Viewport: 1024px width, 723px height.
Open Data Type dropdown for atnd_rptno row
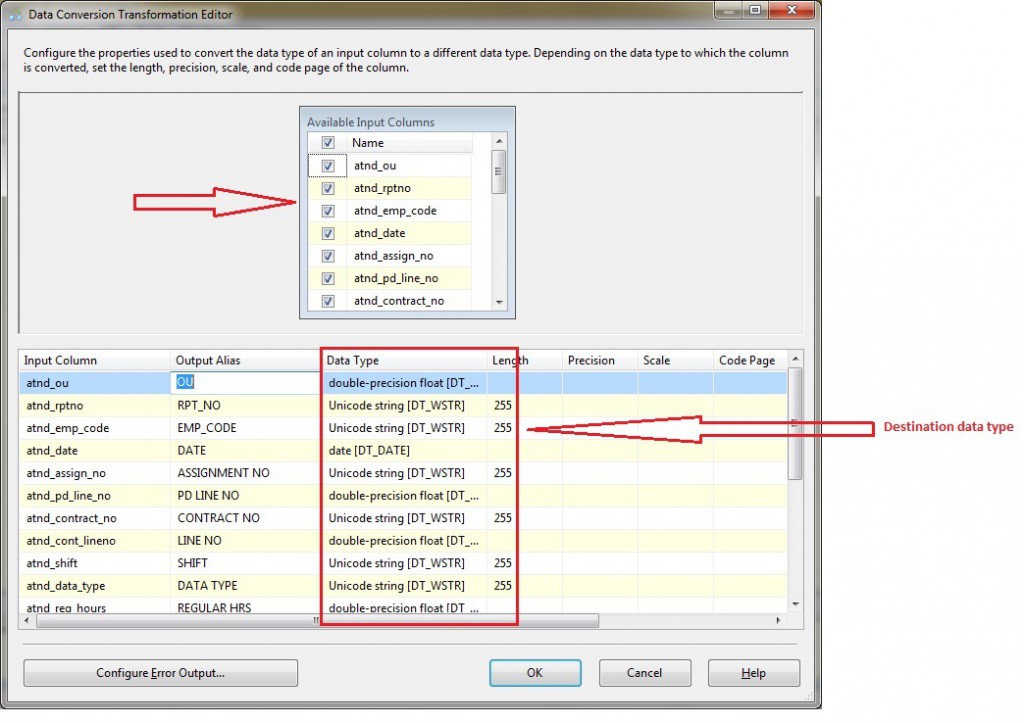[404, 405]
